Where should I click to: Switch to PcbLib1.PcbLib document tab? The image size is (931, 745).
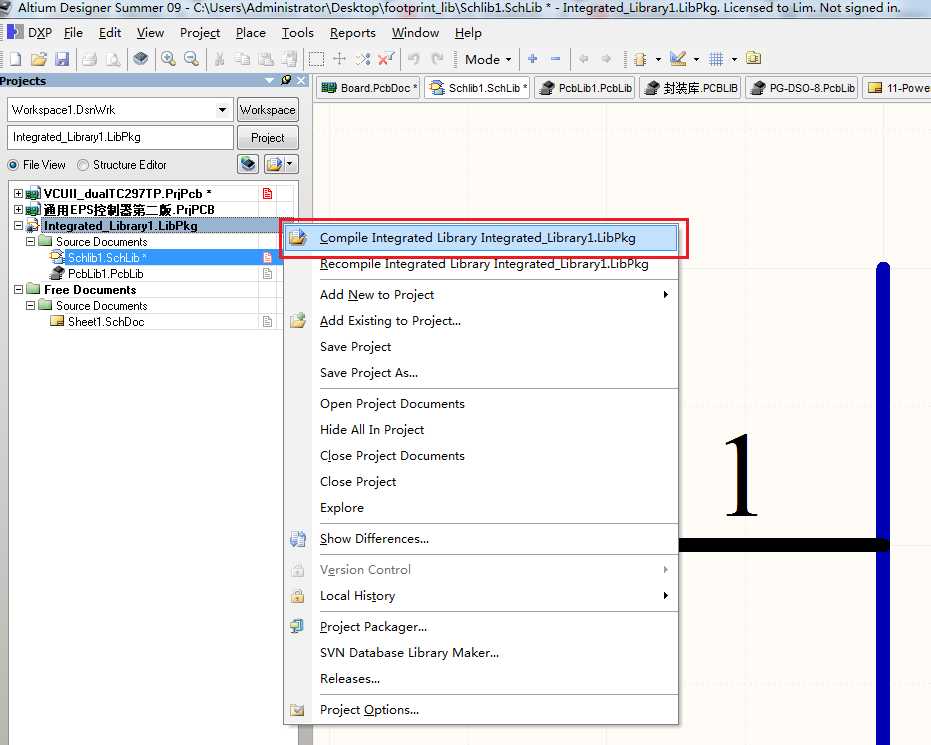[585, 88]
